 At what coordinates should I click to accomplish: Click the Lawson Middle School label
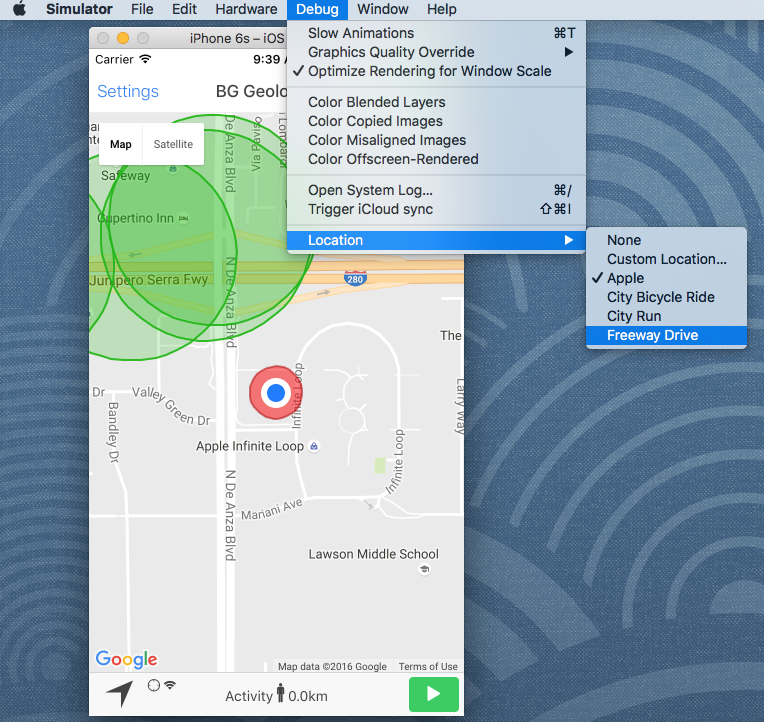(374, 554)
